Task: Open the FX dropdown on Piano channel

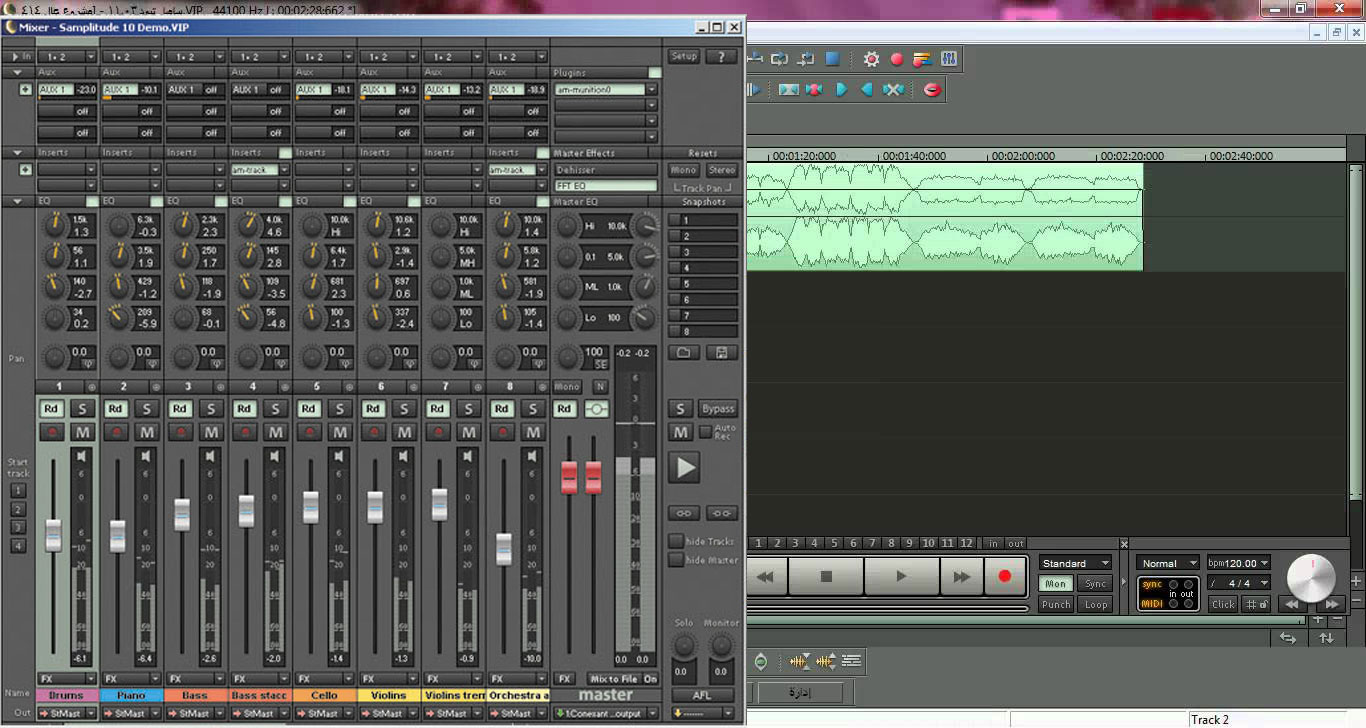Action: click(155, 679)
